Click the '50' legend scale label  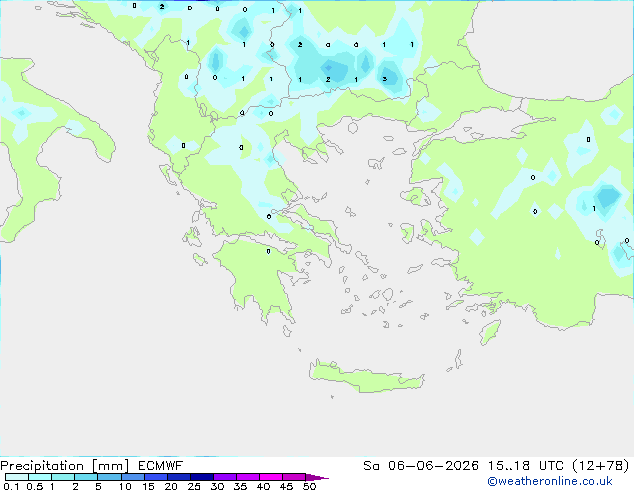[309, 486]
